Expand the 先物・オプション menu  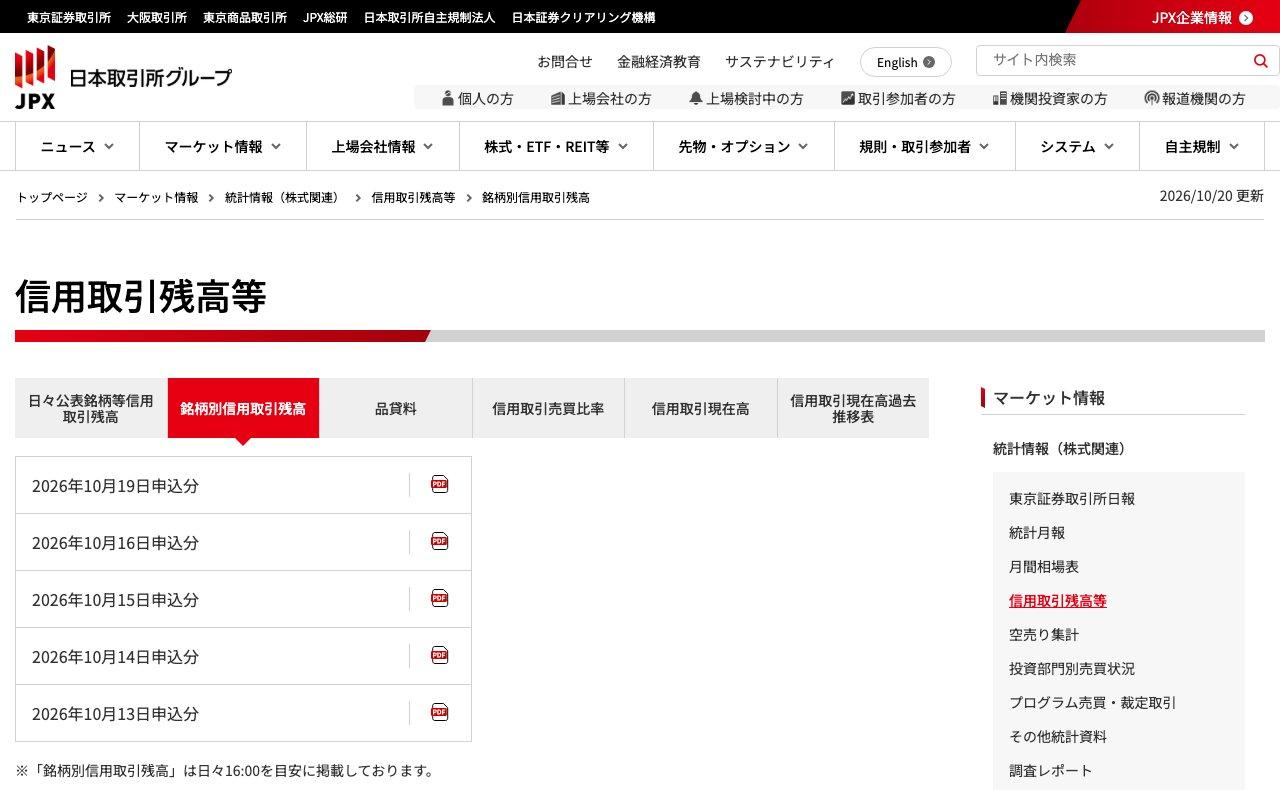[x=744, y=146]
